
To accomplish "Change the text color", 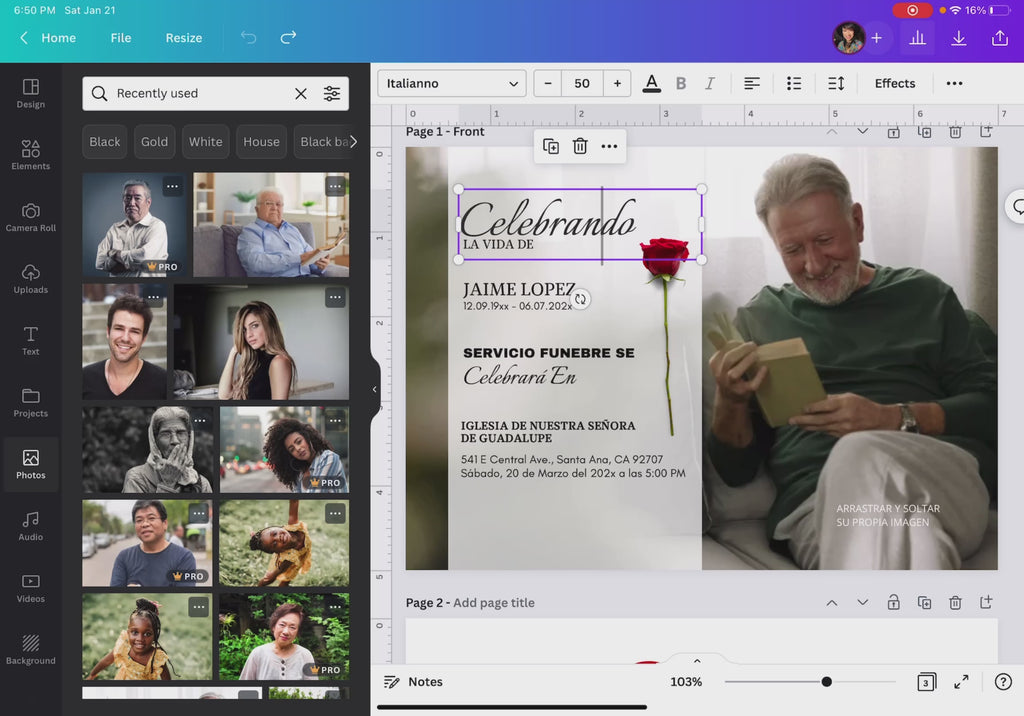I will point(651,83).
